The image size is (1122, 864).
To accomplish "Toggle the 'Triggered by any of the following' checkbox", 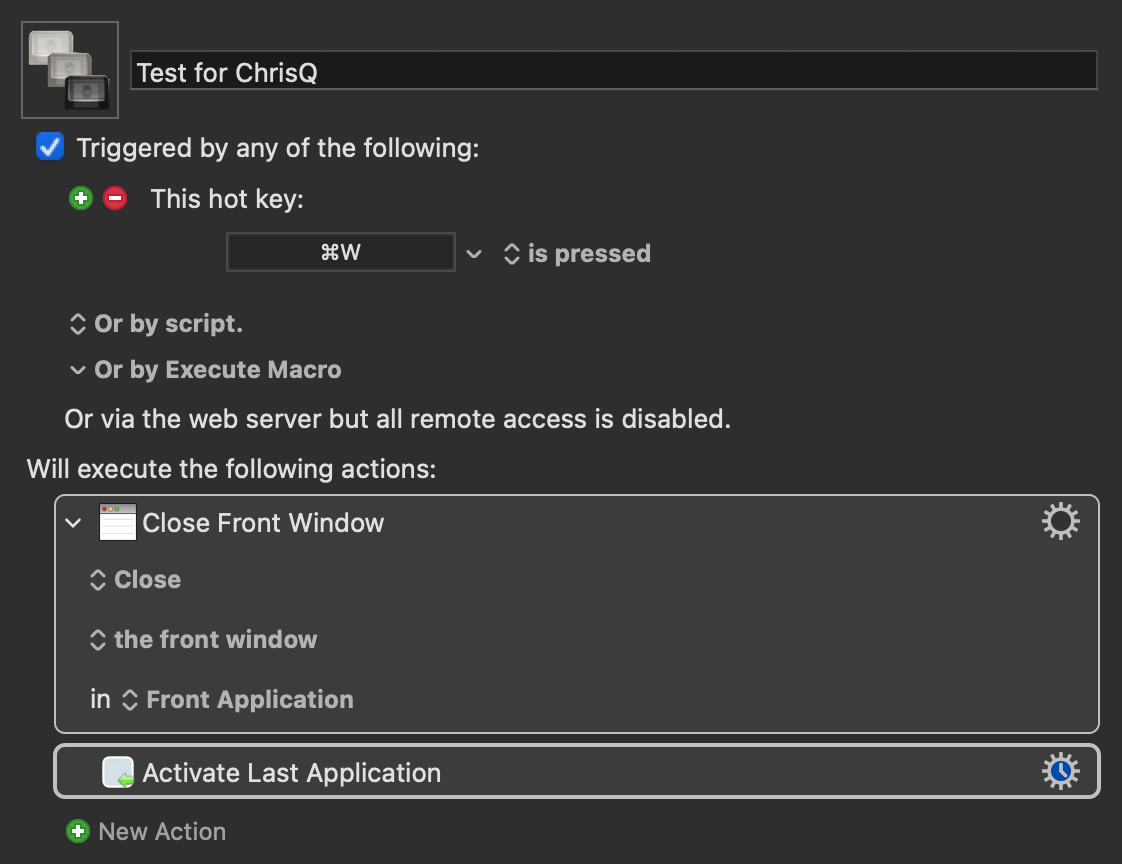I will [49, 148].
